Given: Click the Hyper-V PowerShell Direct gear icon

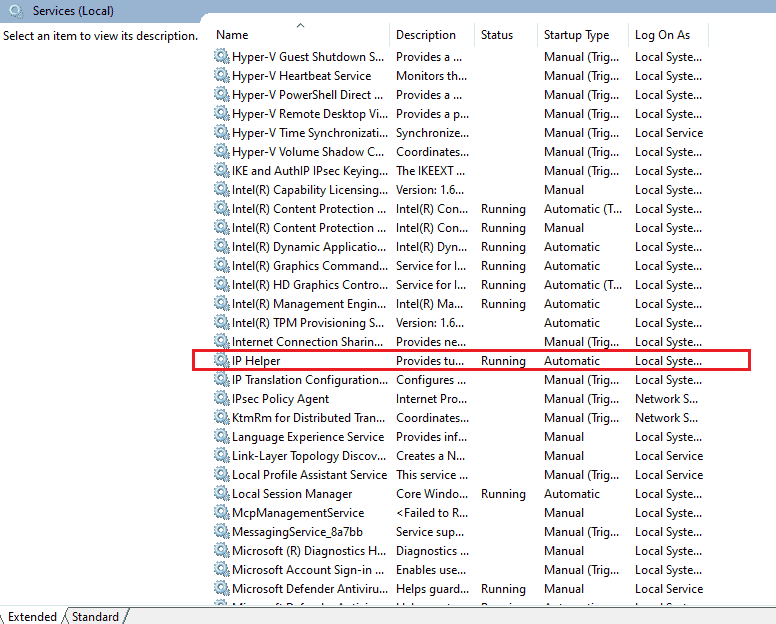Looking at the screenshot, I should pyautogui.click(x=221, y=94).
